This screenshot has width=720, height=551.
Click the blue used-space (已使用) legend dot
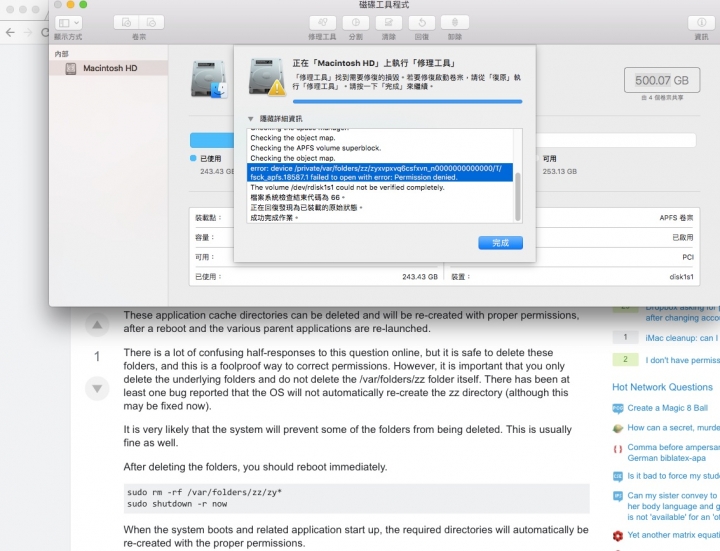point(193,158)
